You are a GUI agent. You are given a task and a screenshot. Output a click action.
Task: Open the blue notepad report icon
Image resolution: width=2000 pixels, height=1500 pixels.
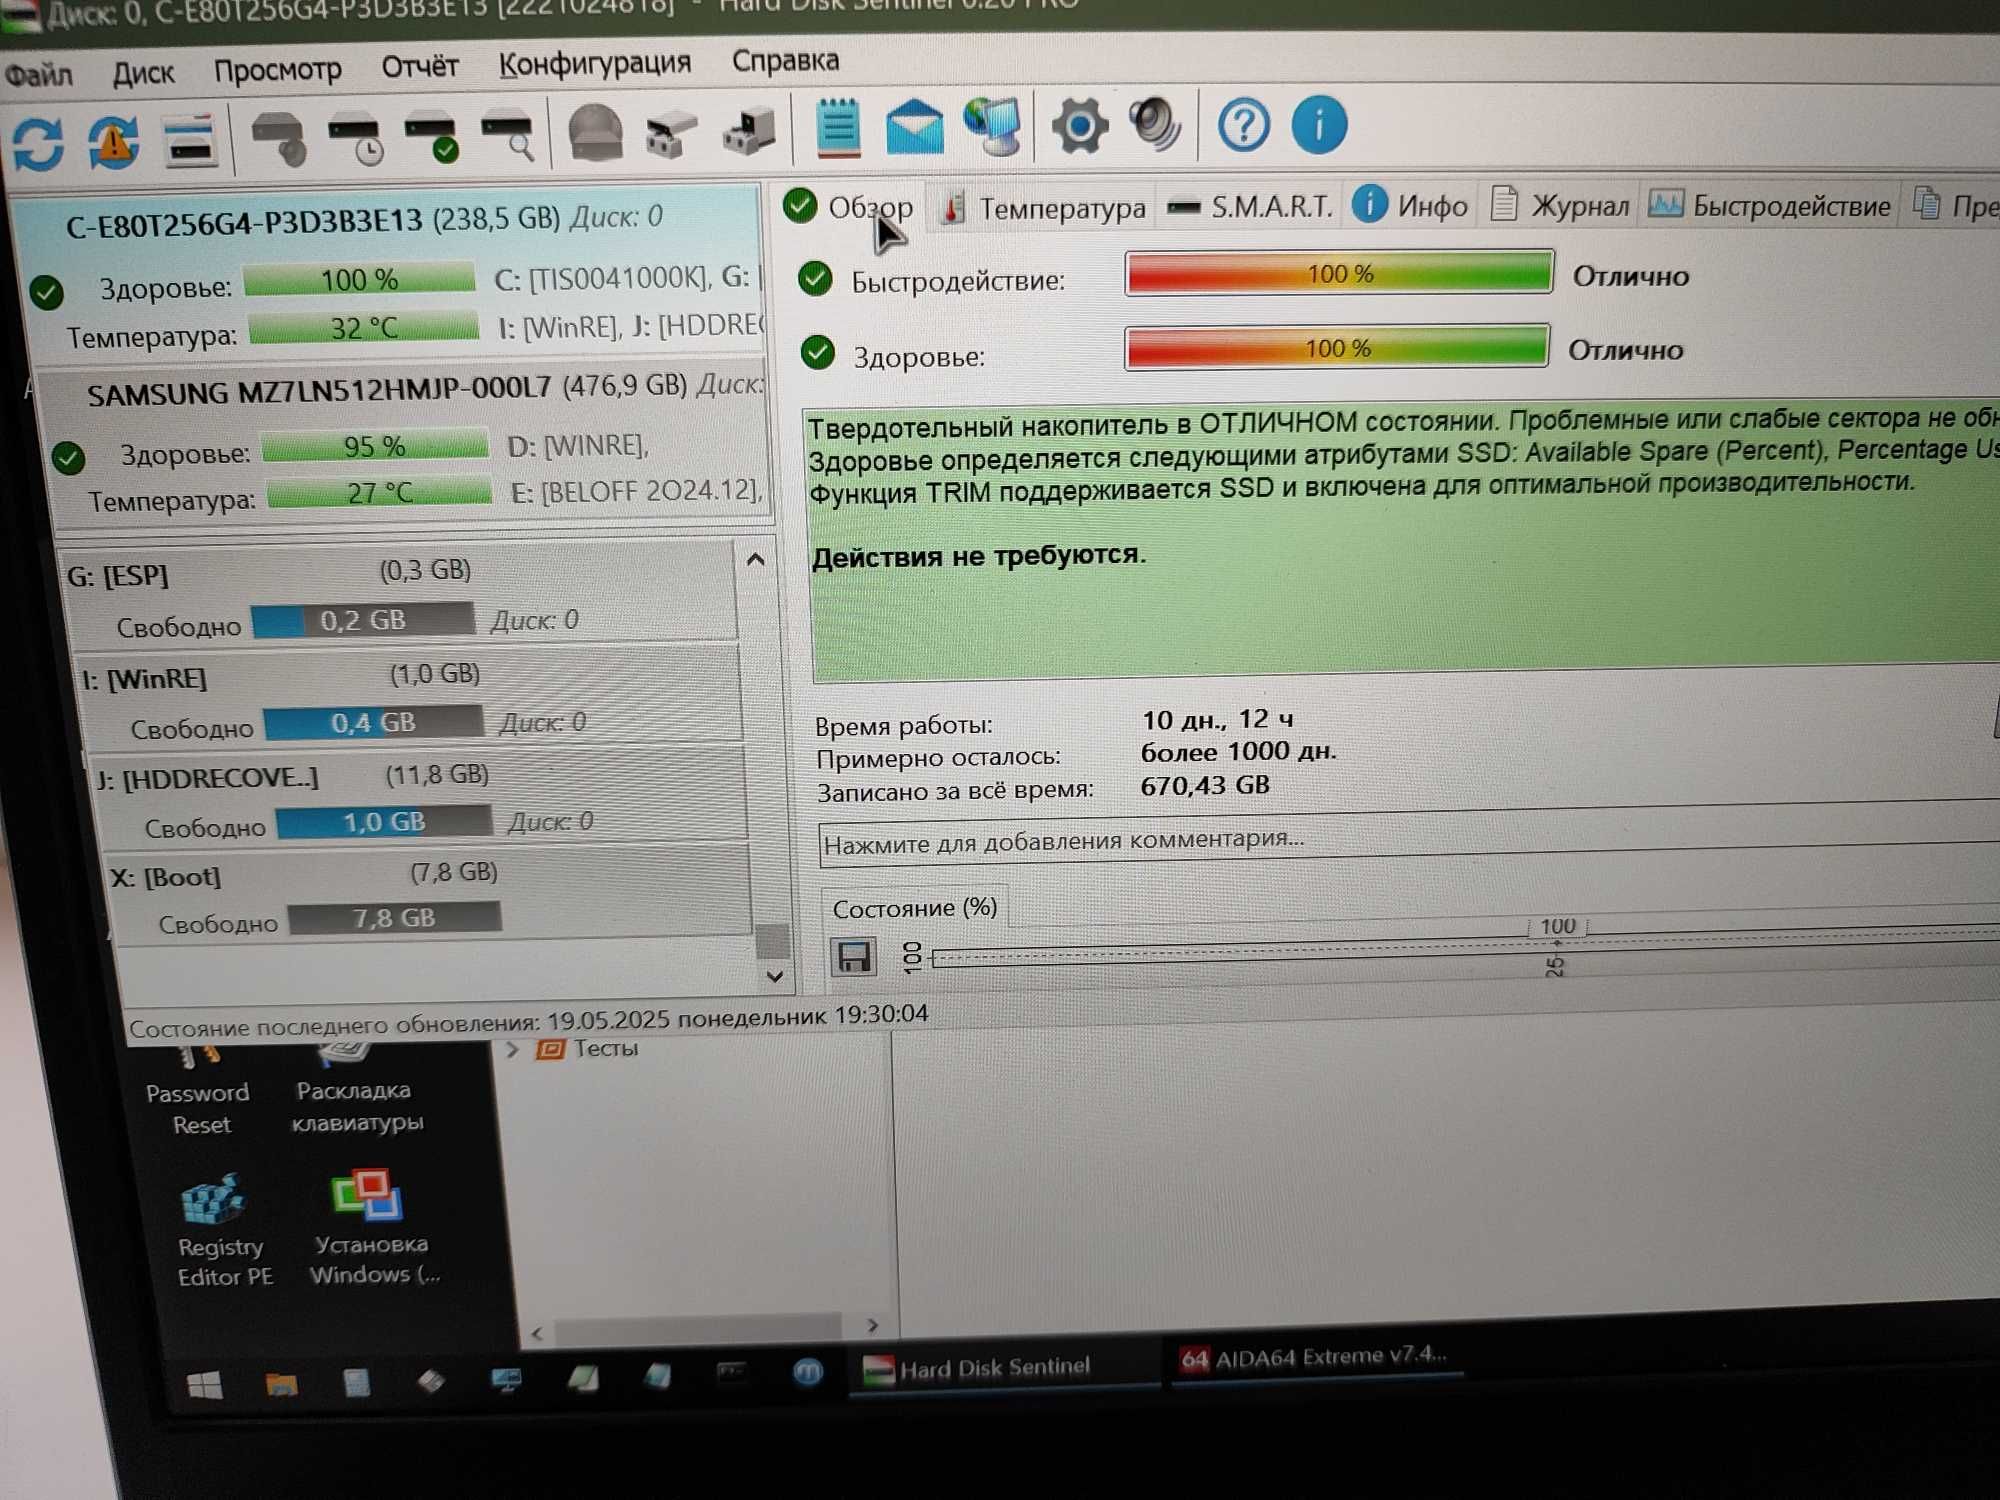pyautogui.click(x=838, y=128)
